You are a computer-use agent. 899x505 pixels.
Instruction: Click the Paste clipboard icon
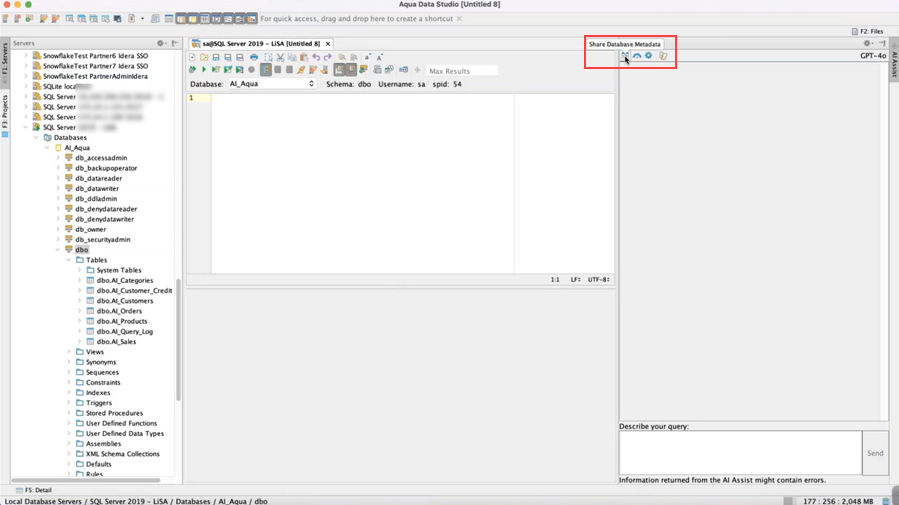pos(304,57)
